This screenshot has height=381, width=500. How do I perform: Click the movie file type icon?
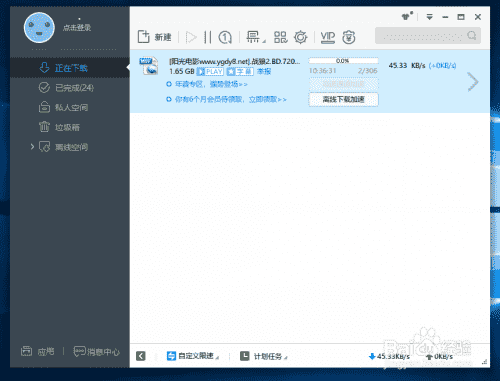pos(148,65)
